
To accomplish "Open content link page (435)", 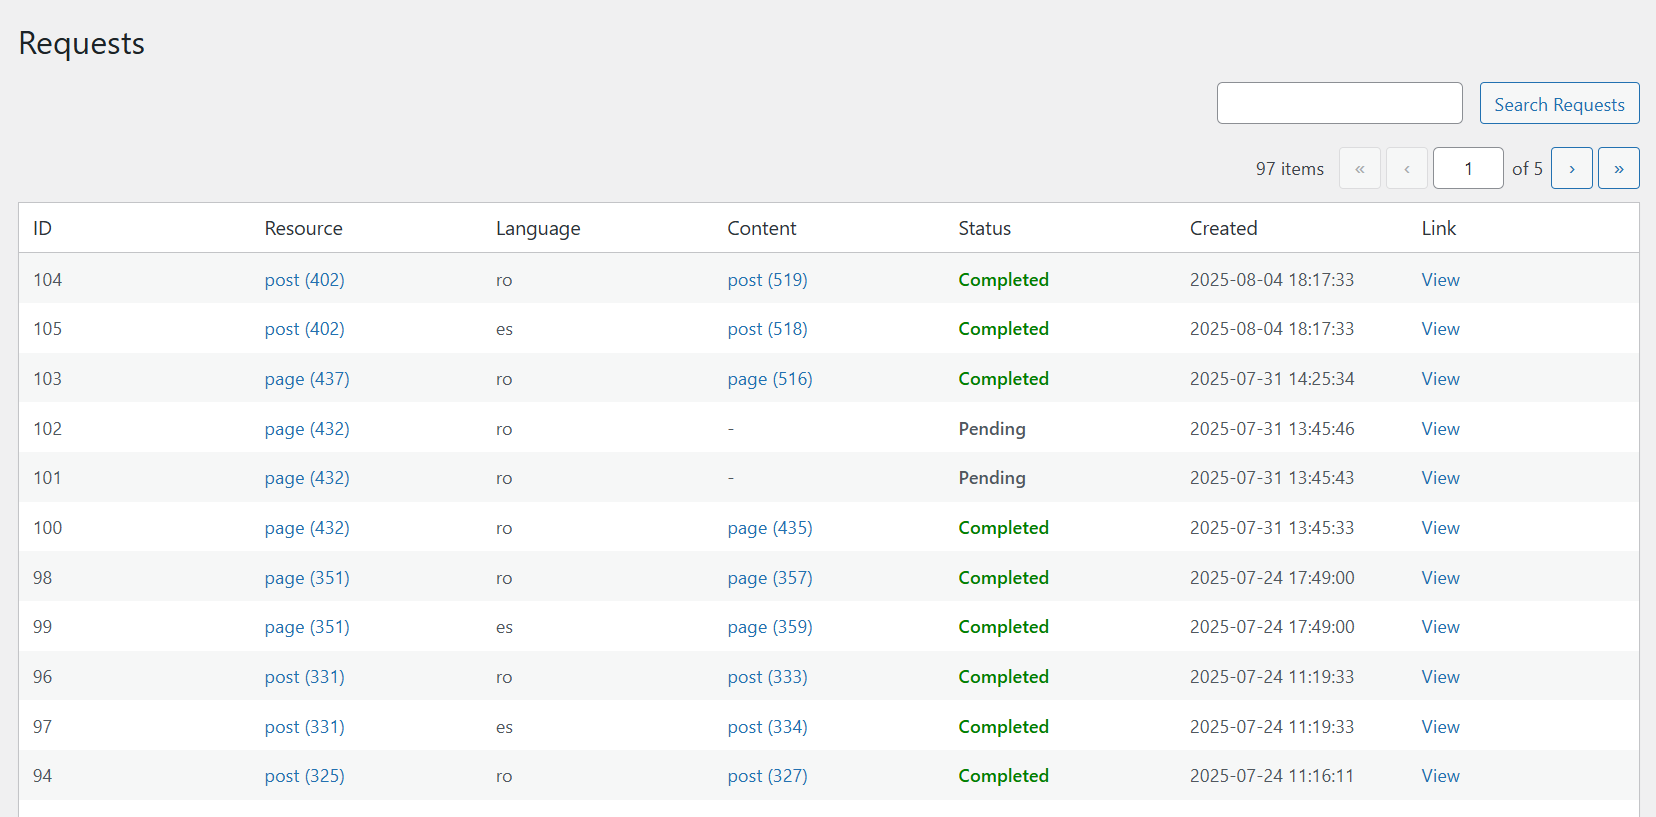I will 770,528.
